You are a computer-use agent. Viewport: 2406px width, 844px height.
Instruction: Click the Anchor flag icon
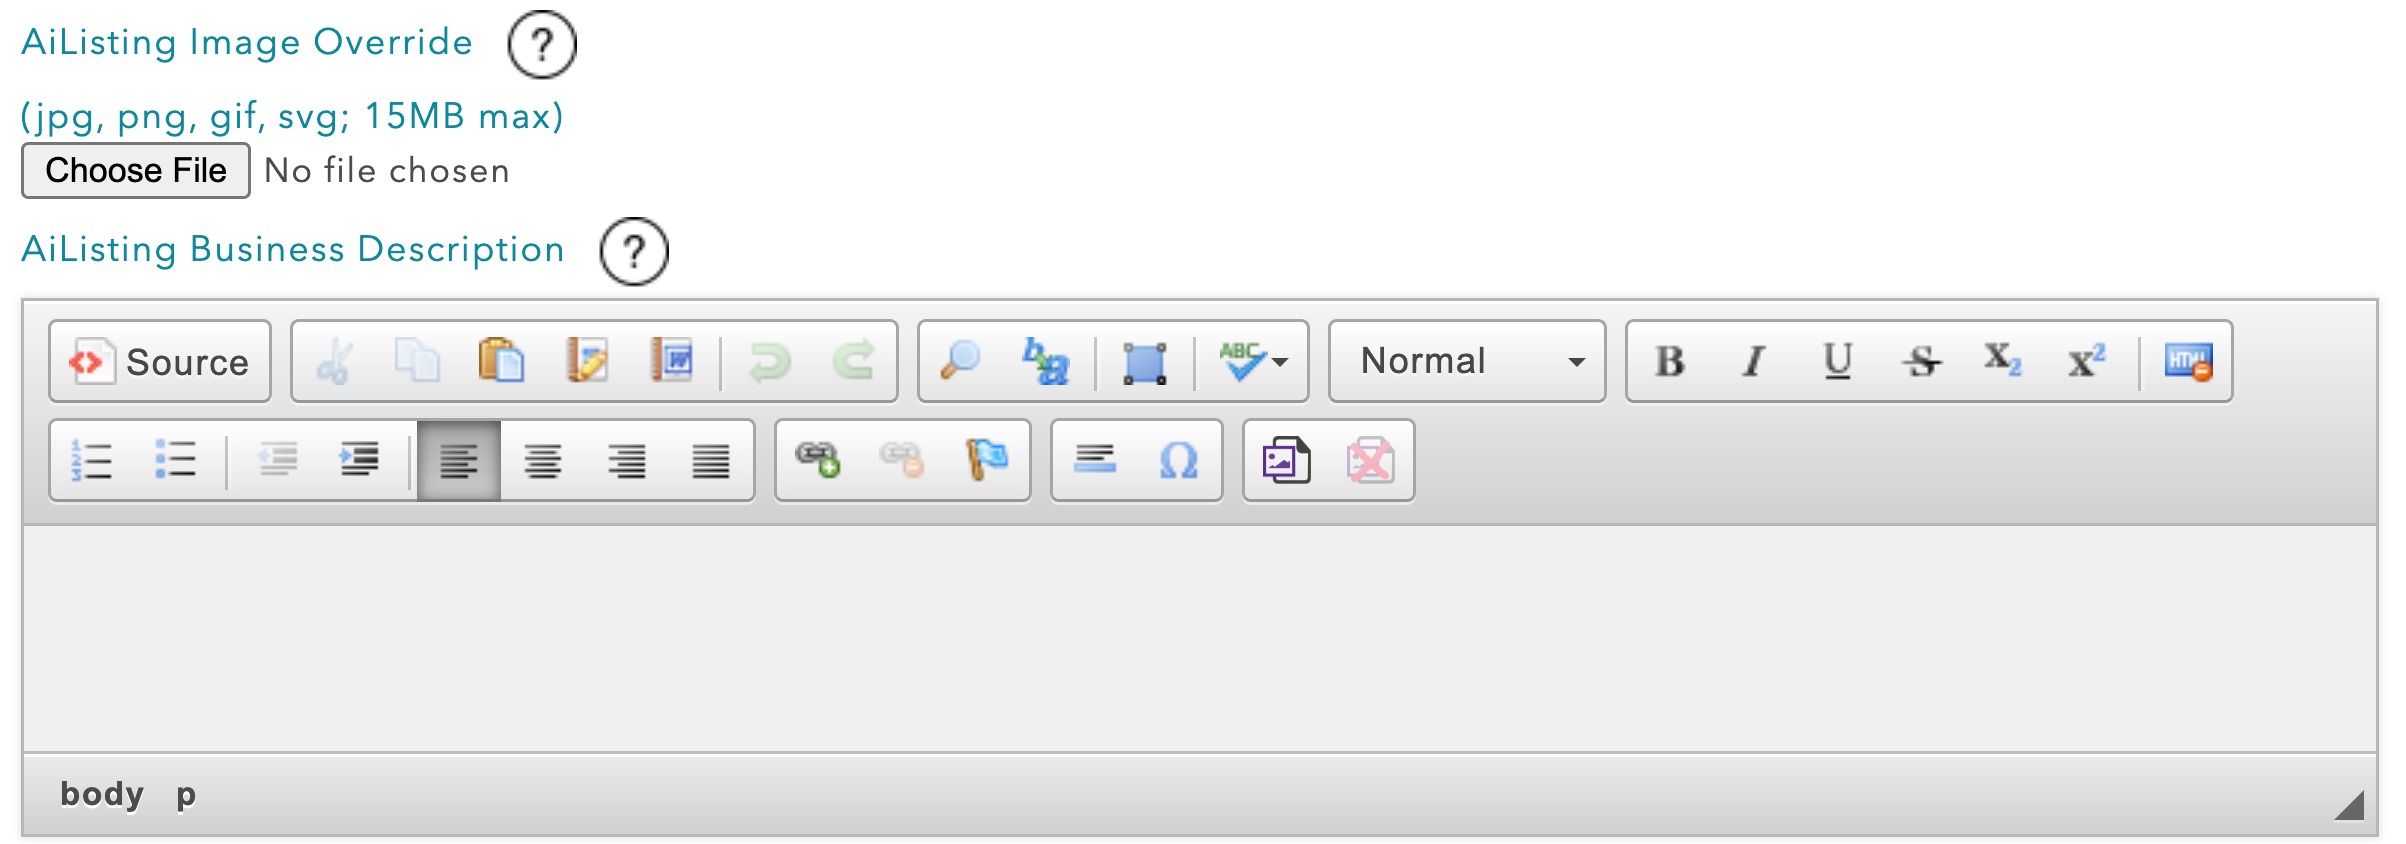(987, 460)
